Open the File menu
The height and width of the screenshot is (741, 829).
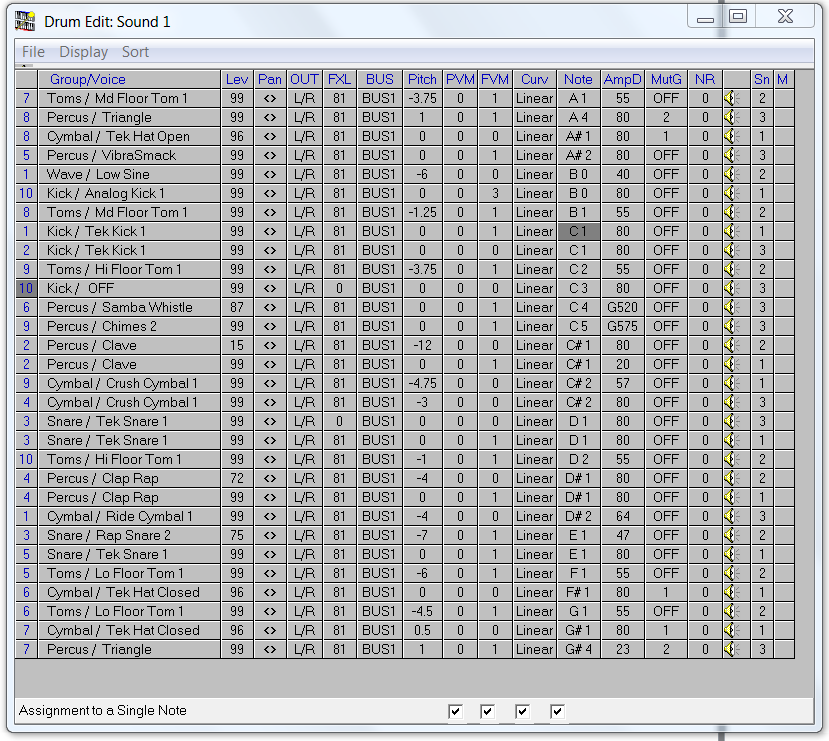[x=33, y=52]
